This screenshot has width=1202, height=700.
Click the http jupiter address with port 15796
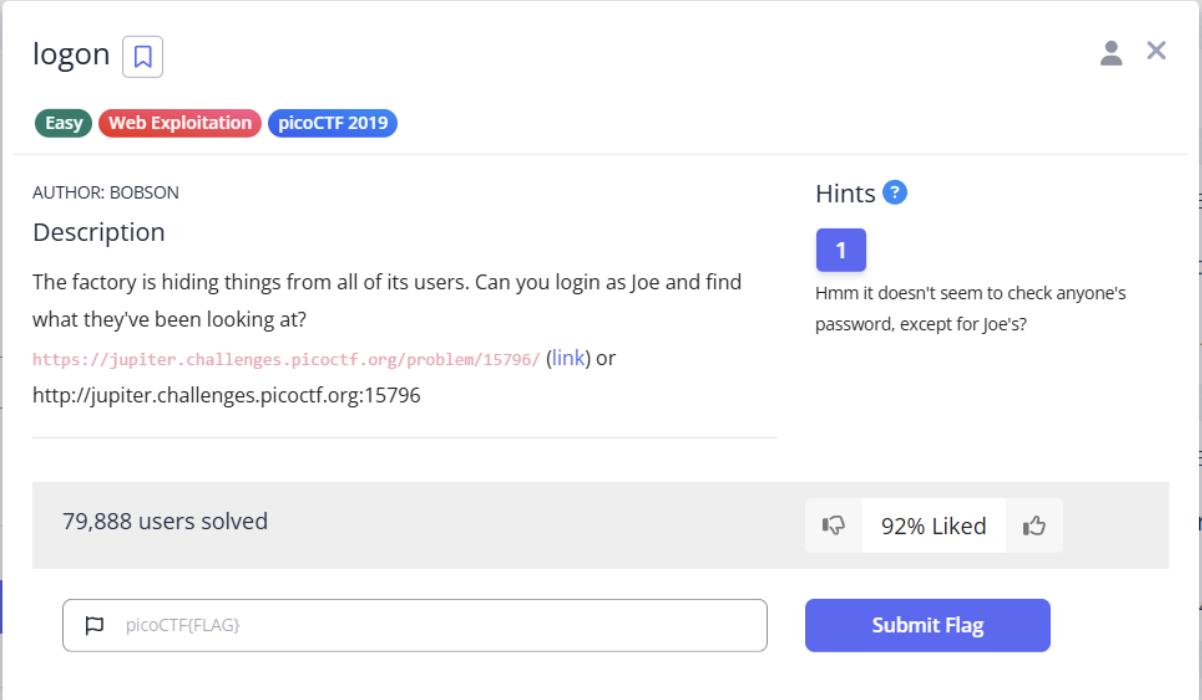coord(226,395)
